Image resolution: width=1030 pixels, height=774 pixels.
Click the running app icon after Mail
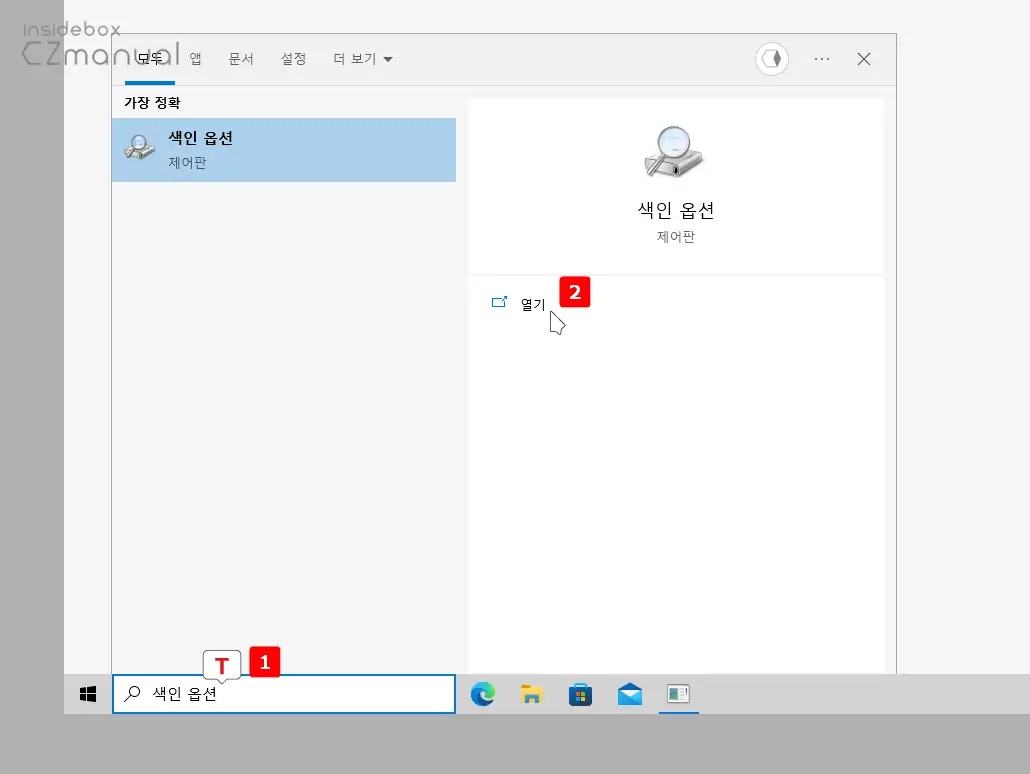[x=679, y=694]
